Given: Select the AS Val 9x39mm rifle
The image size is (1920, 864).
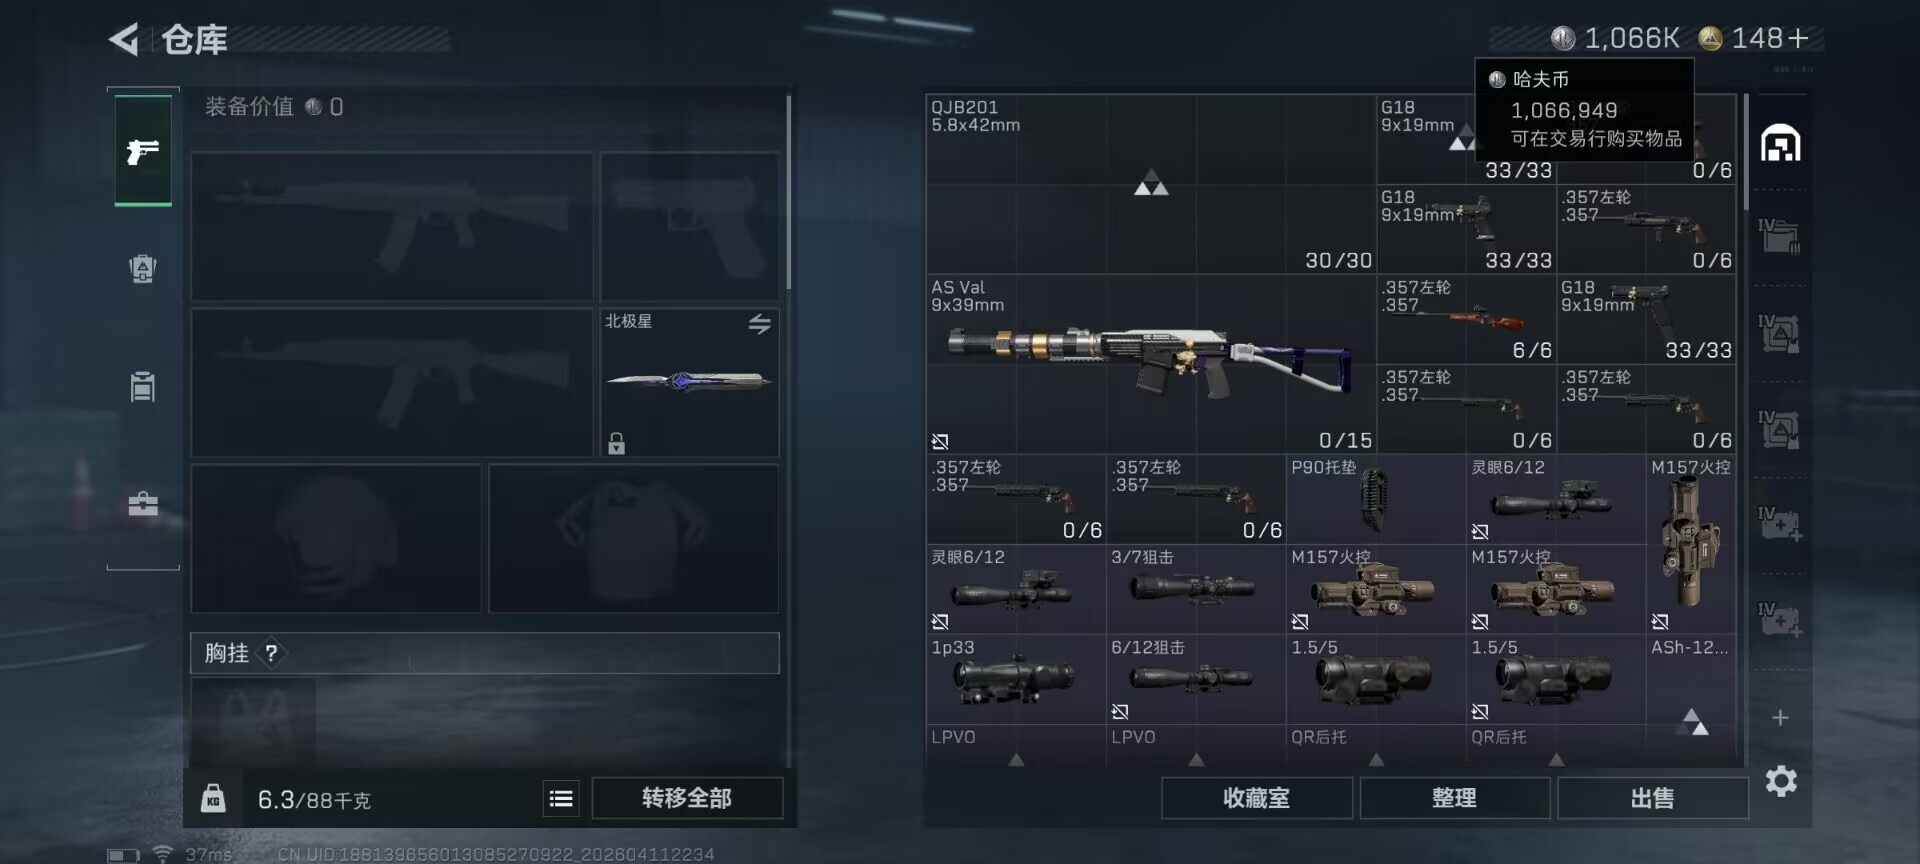Looking at the screenshot, I should tap(1150, 364).
